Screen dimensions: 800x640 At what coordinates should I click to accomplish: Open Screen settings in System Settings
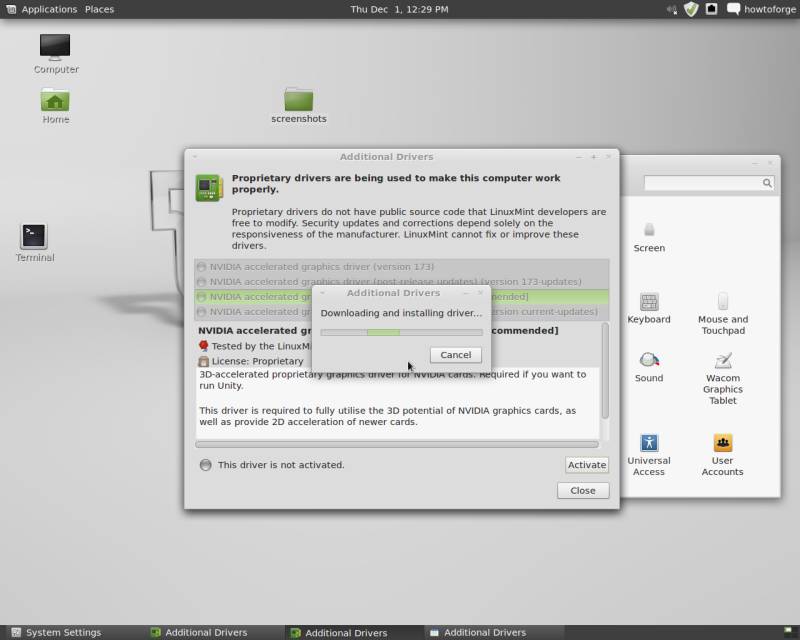coord(649,238)
